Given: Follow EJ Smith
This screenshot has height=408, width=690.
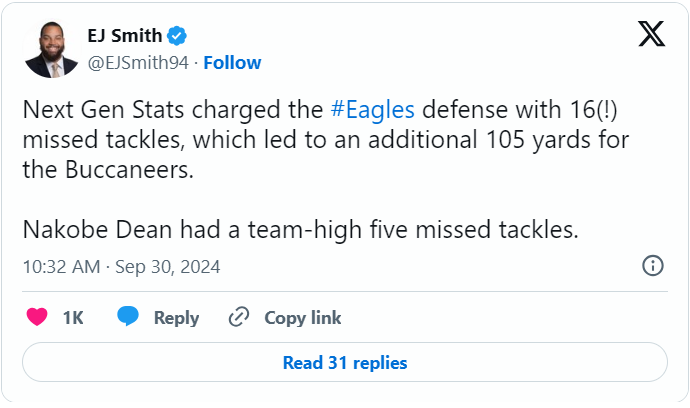Looking at the screenshot, I should [233, 62].
